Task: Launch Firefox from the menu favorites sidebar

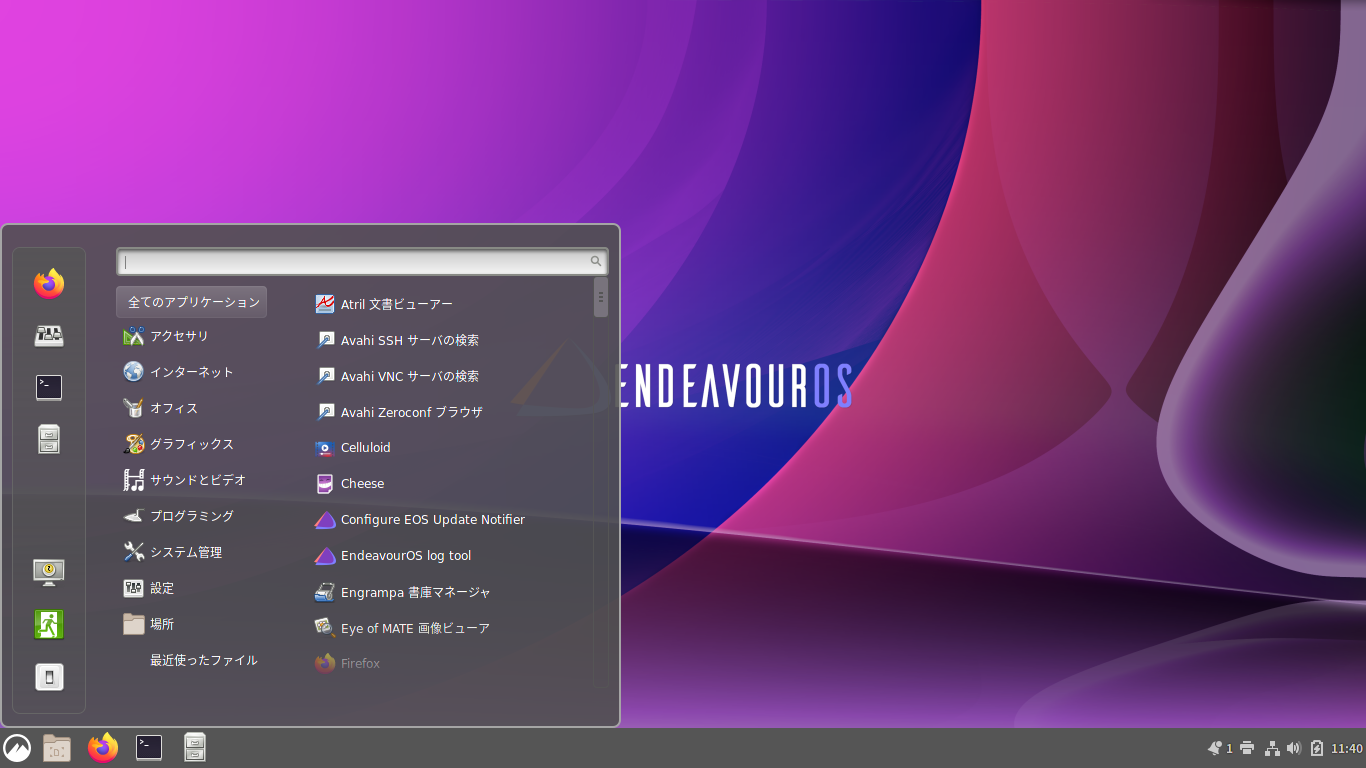Action: point(49,284)
